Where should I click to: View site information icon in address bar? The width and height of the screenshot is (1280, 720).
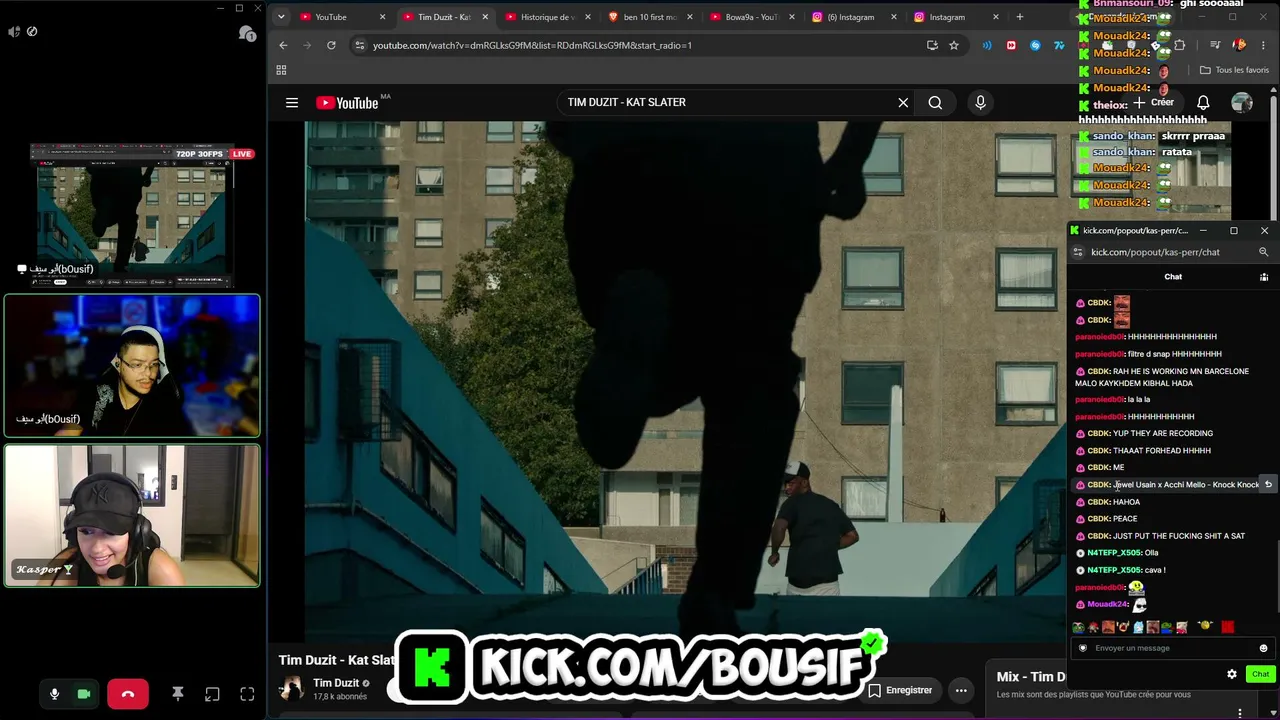point(359,45)
